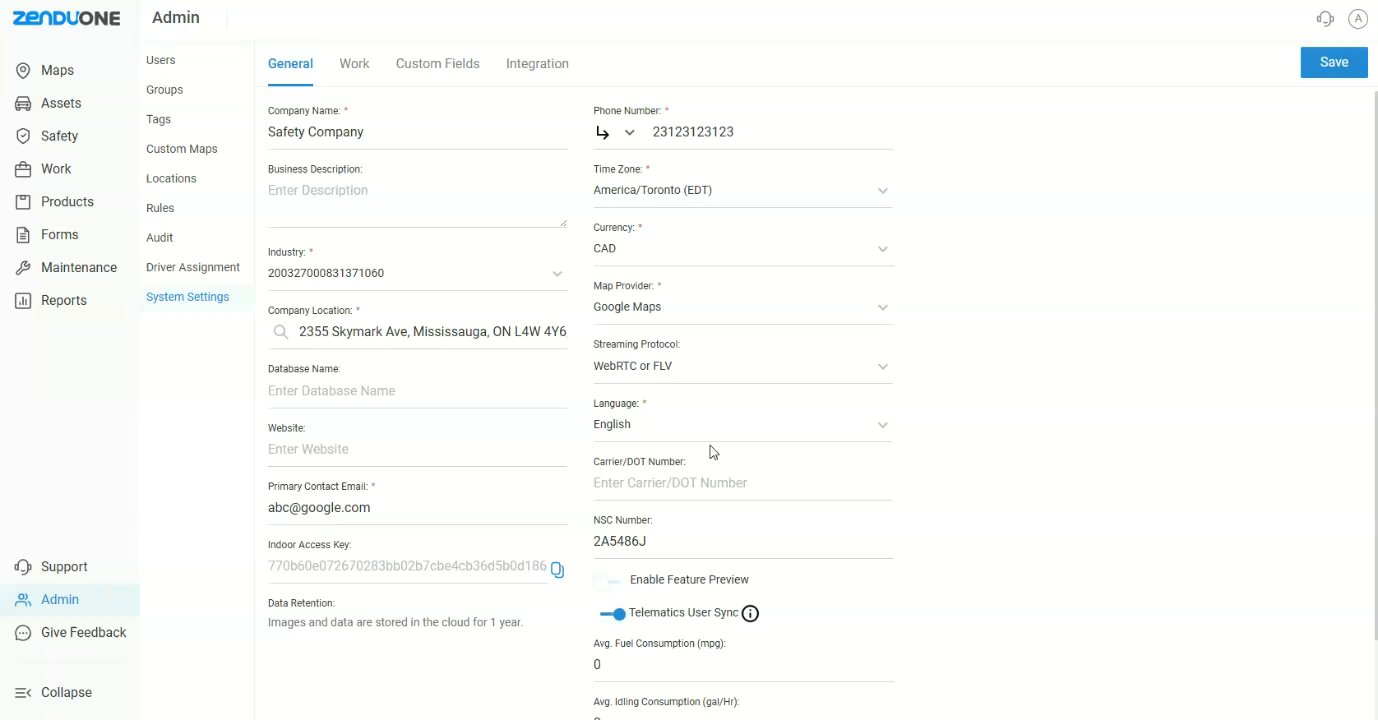
Task: Copy the Indoor Access Key
Action: click(x=558, y=569)
